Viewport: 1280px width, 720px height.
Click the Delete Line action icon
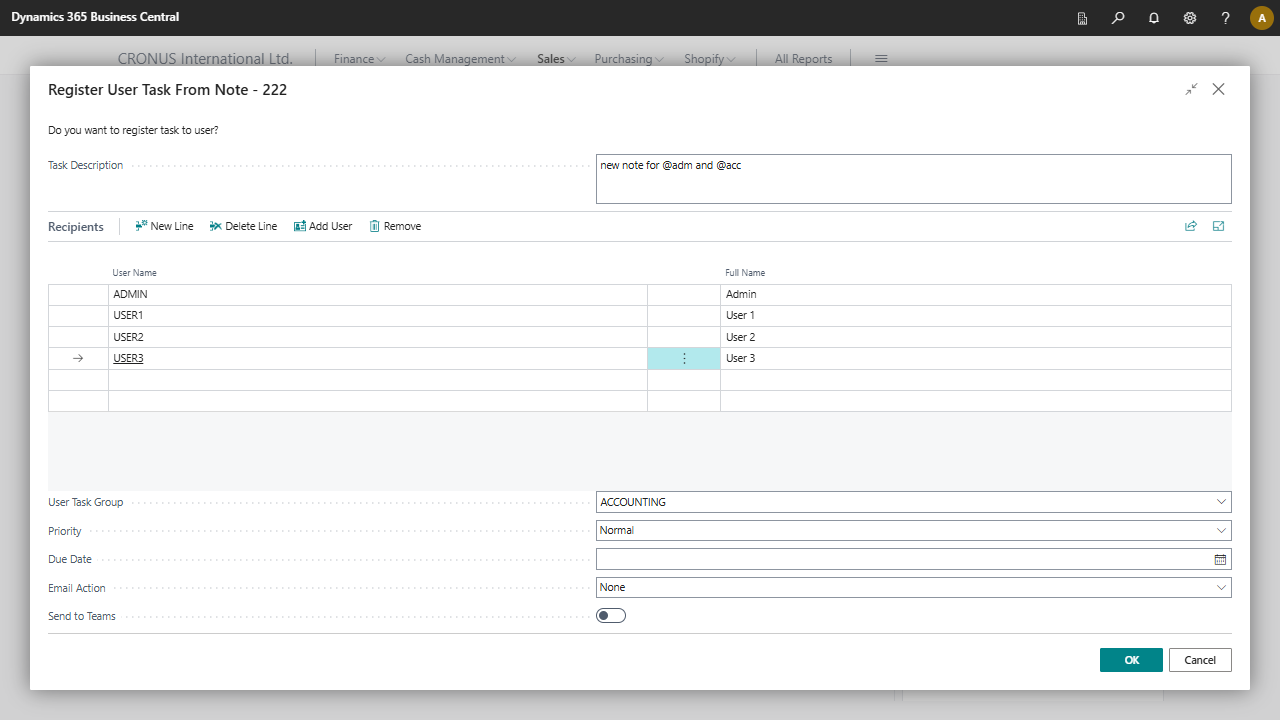(x=215, y=226)
